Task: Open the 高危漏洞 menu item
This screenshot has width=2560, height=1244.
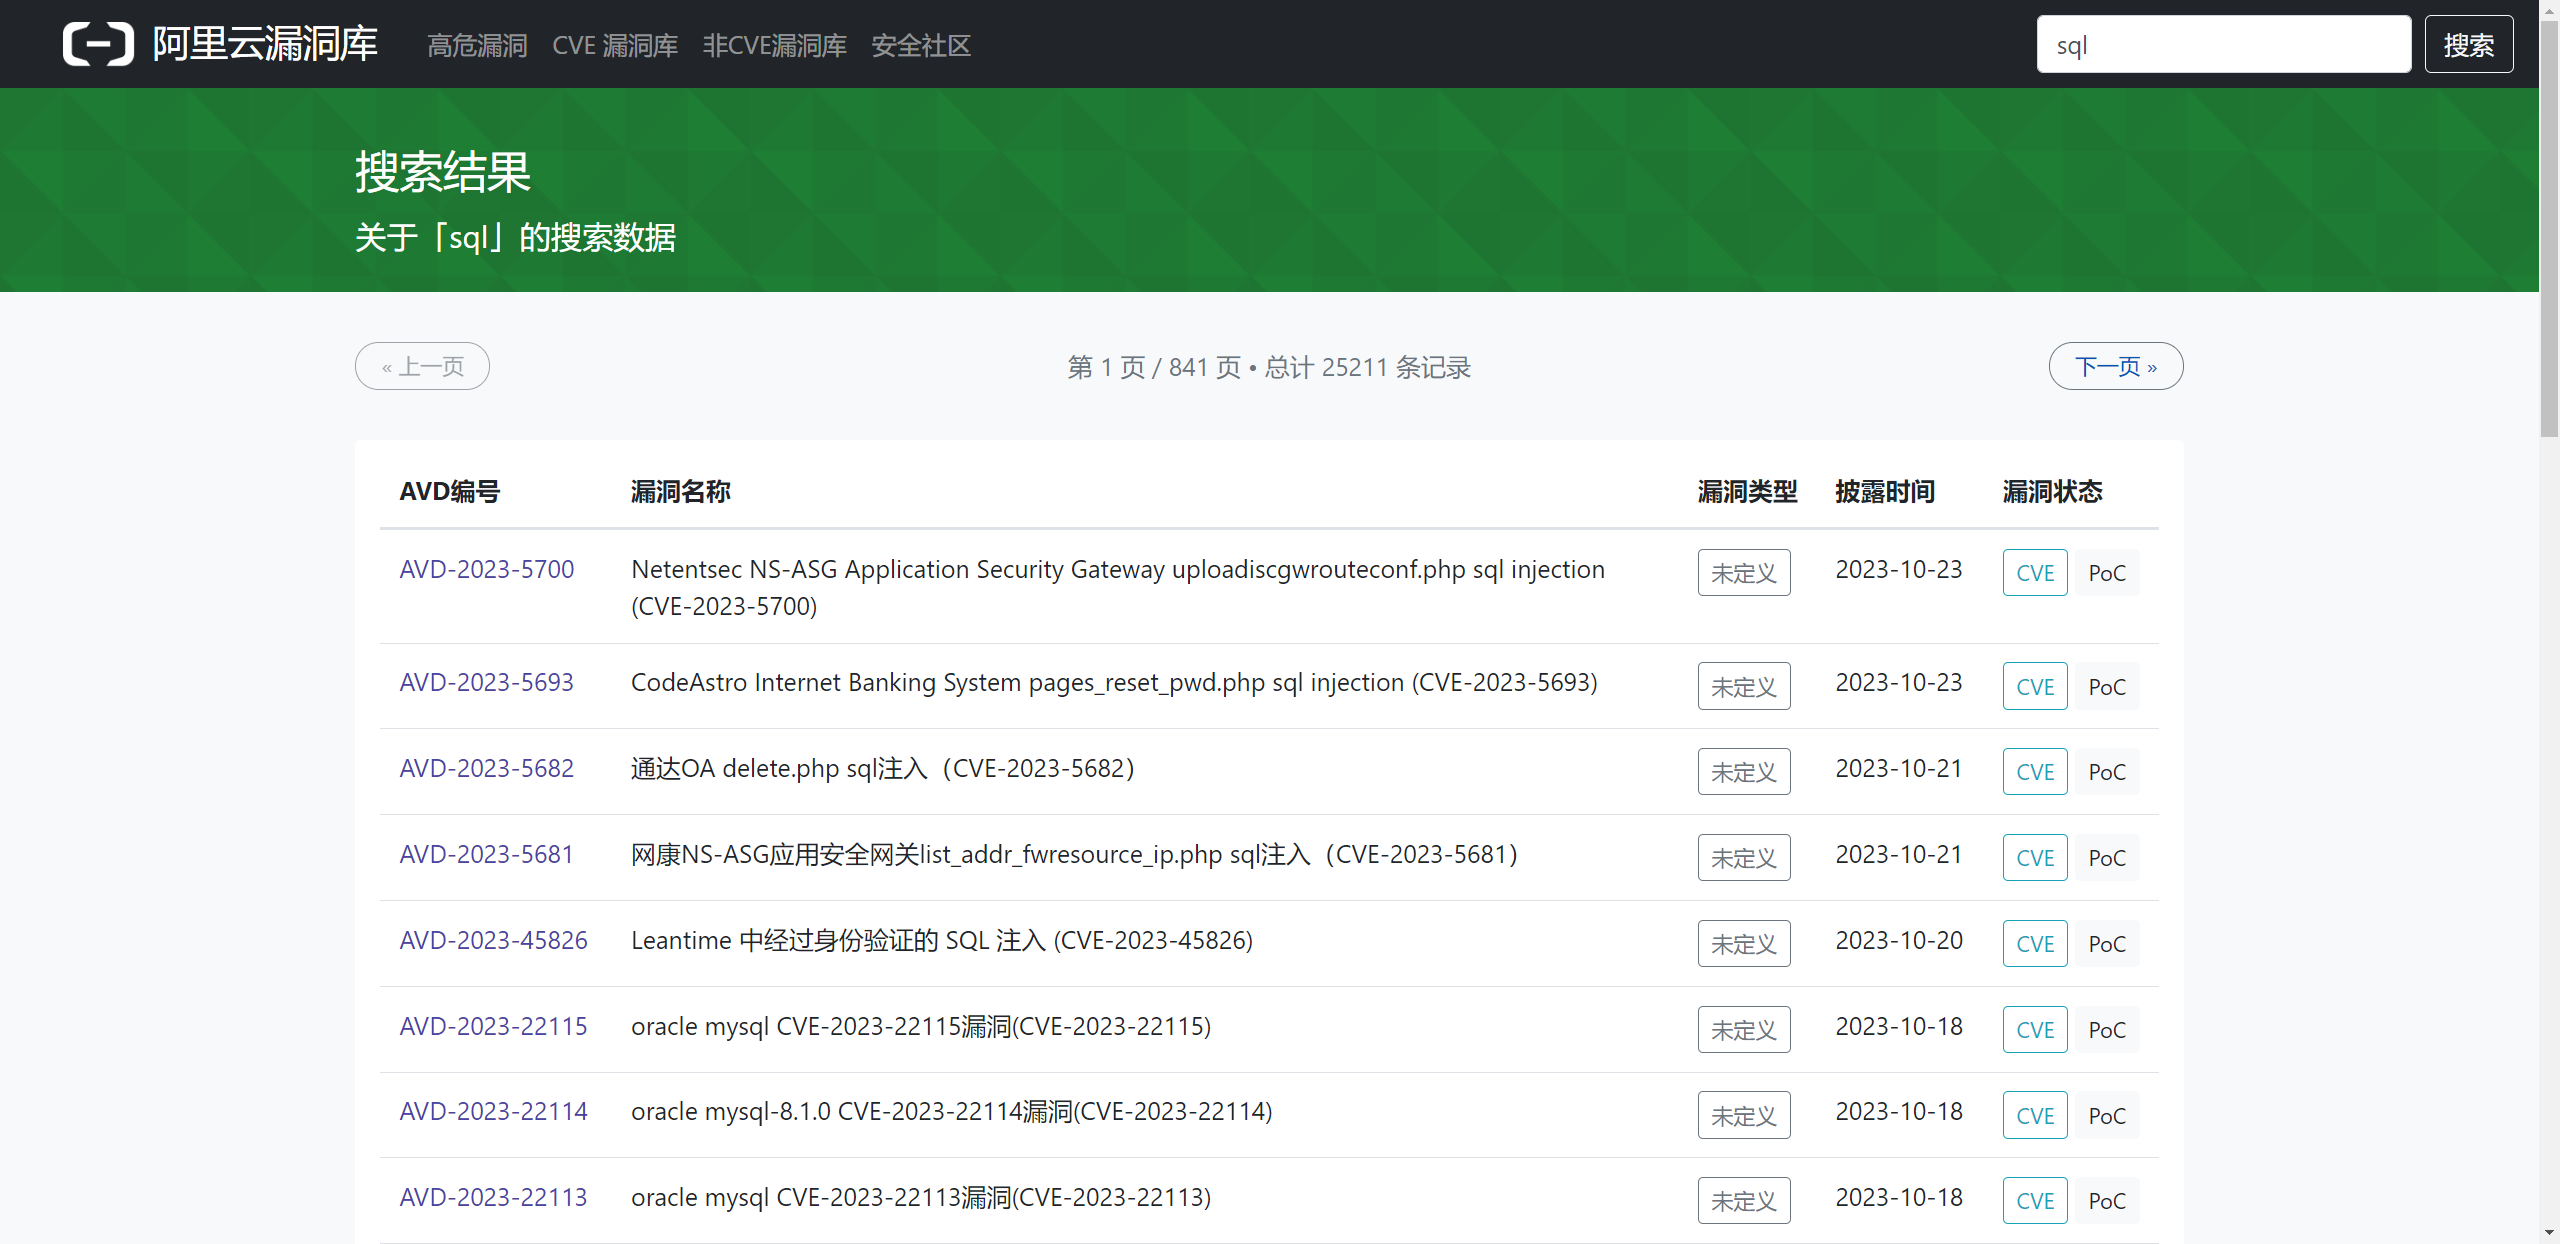Action: coord(477,45)
